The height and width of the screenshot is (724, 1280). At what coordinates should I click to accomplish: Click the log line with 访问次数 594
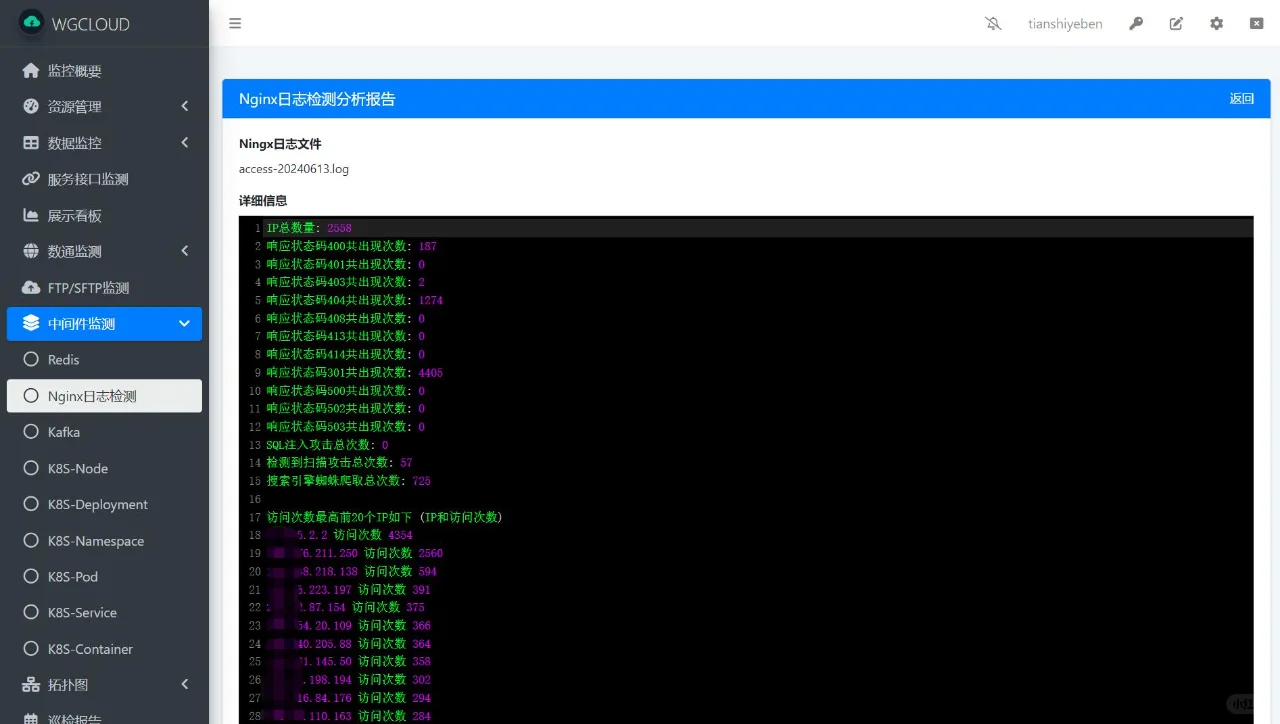[351, 571]
